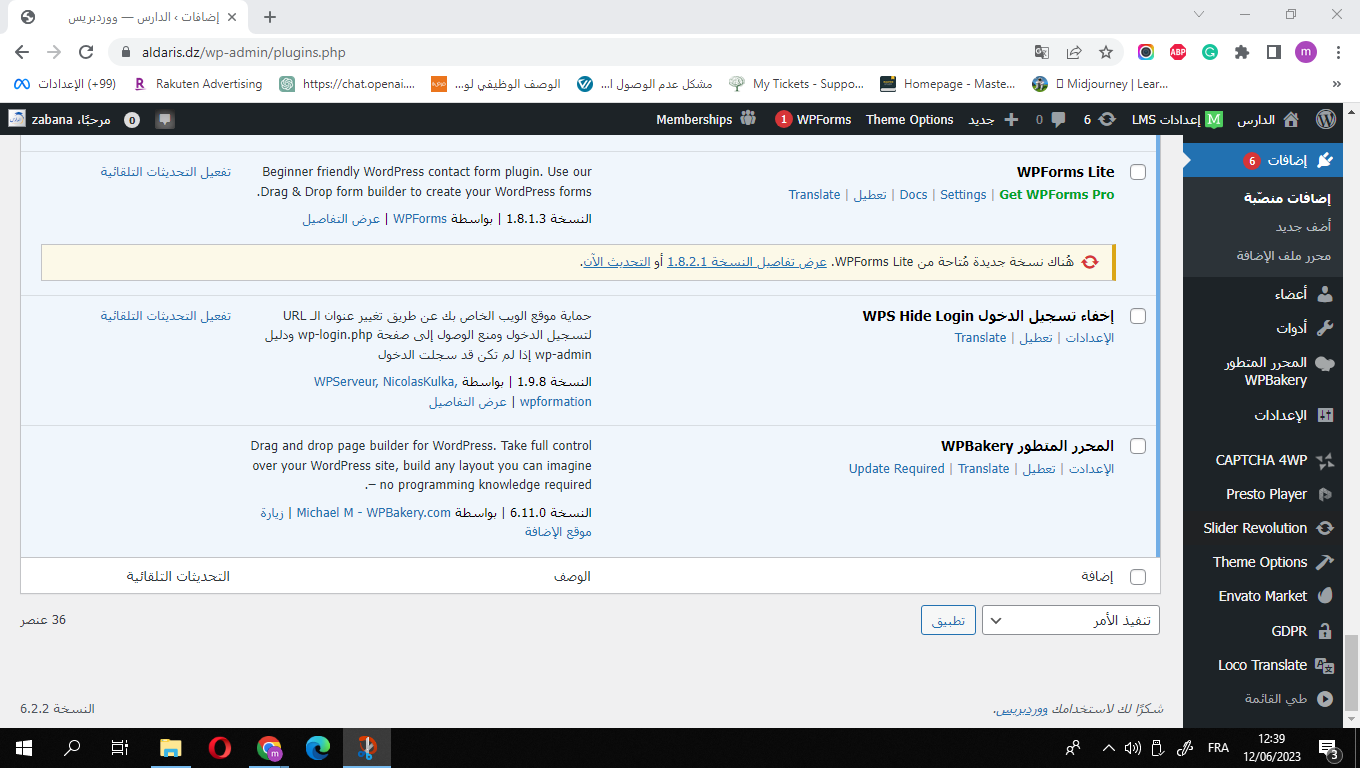The height and width of the screenshot is (768, 1360).
Task: Expand the hidden bookmarks overflow chevron
Action: (1337, 84)
